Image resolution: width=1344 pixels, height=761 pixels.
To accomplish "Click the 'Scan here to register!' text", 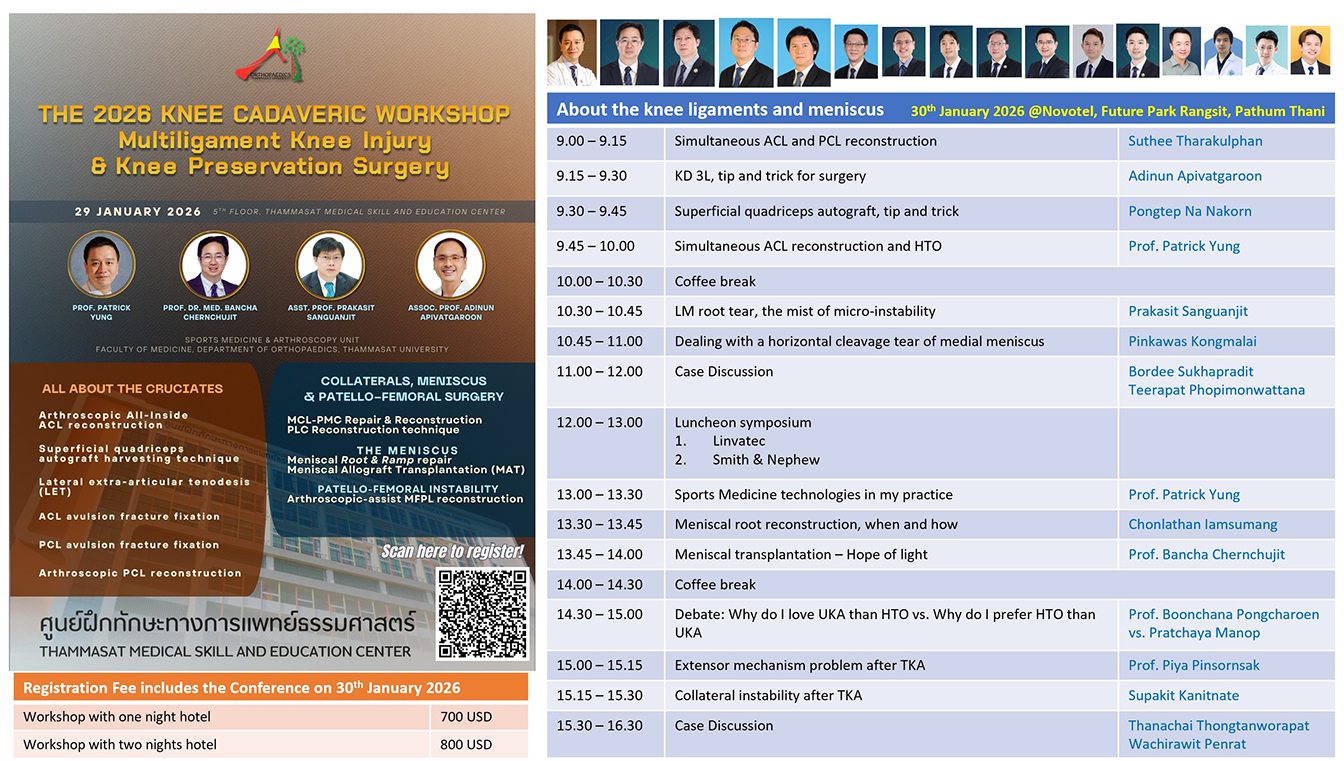I will click(x=452, y=552).
